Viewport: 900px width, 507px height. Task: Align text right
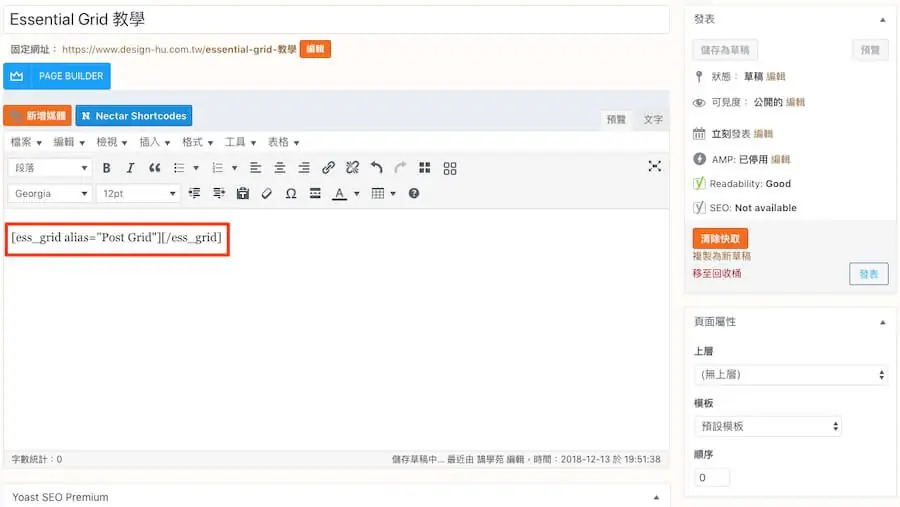point(304,168)
